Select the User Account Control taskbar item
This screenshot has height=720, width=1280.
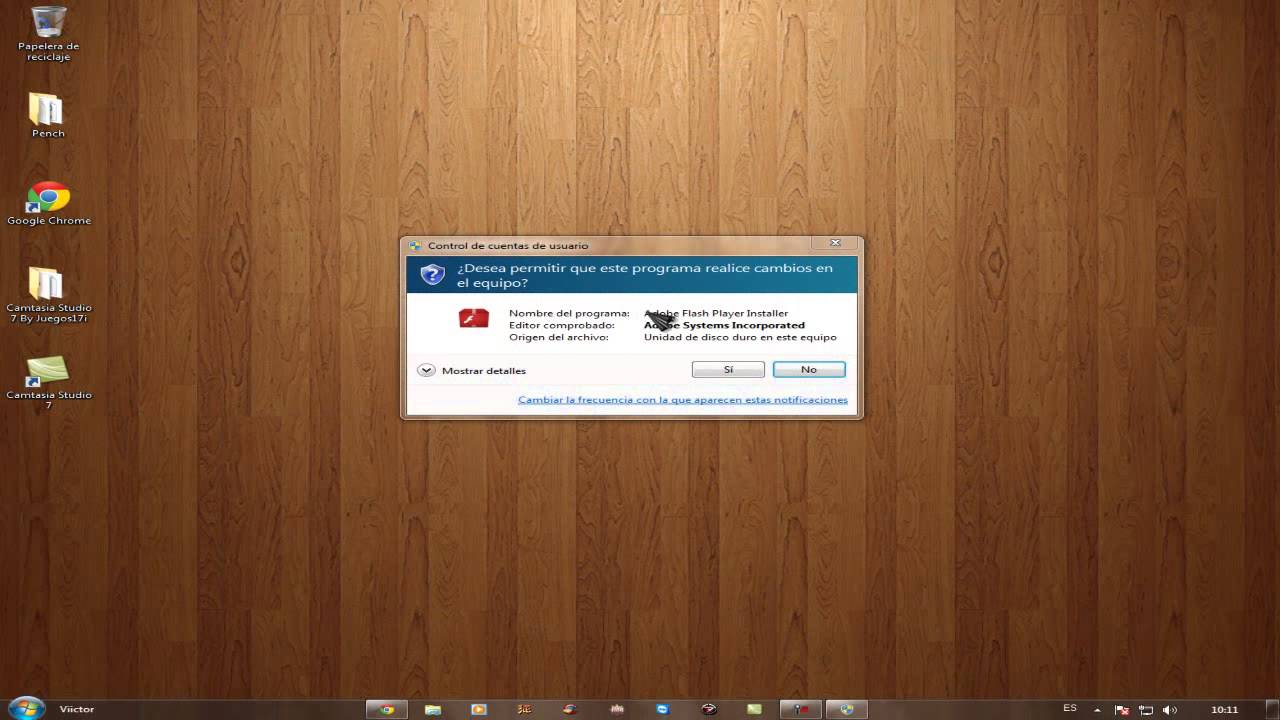click(x=847, y=709)
